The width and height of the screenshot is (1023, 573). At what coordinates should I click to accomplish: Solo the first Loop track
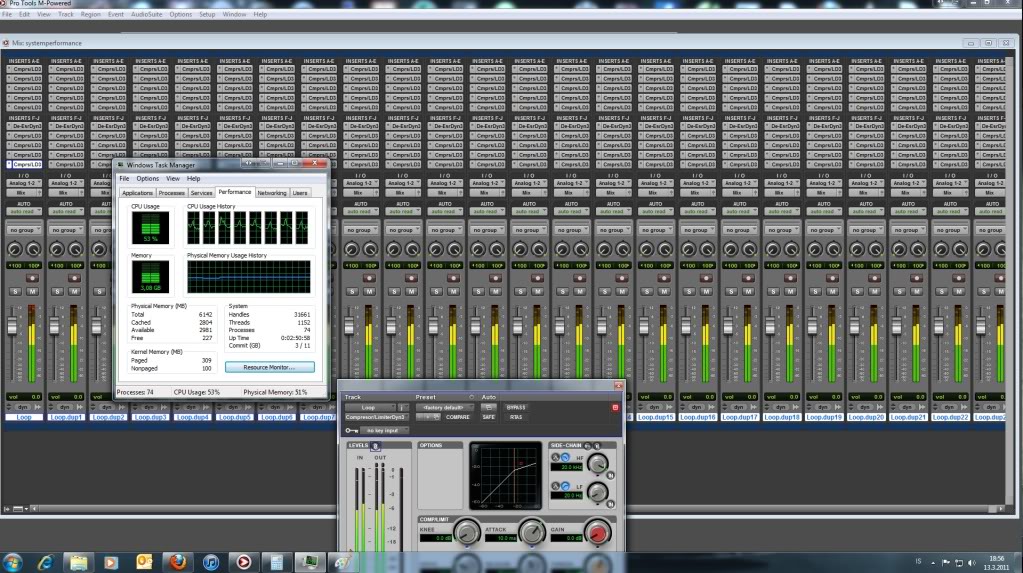[x=16, y=291]
